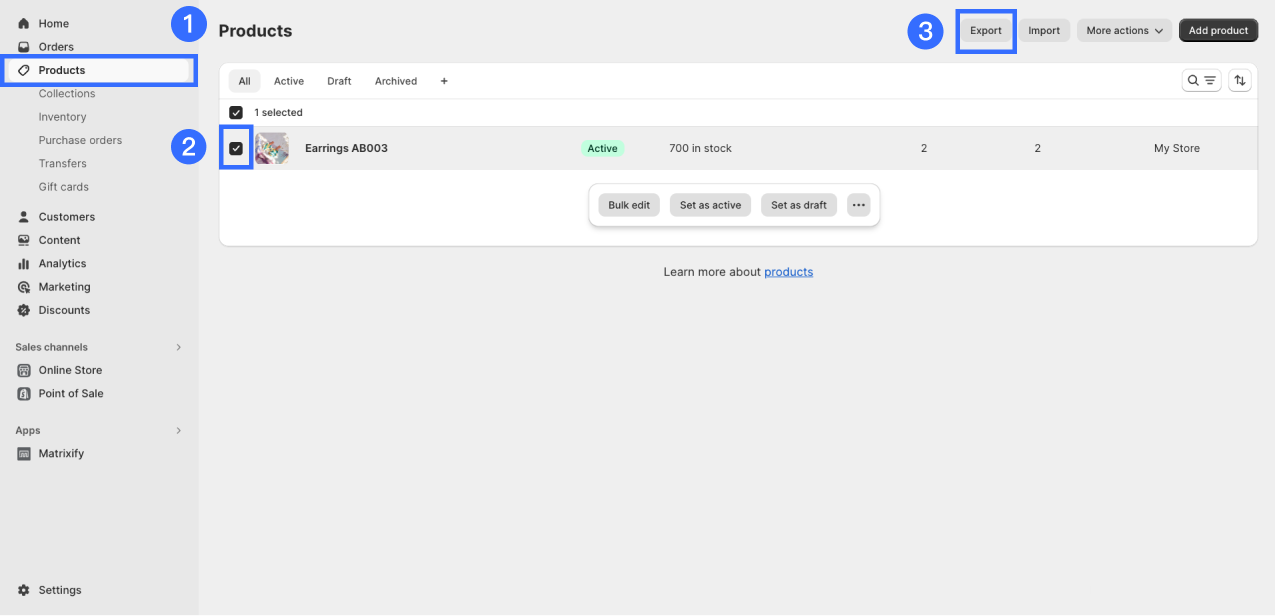Click the Set as draft button
Image resolution: width=1275 pixels, height=616 pixels.
point(799,205)
